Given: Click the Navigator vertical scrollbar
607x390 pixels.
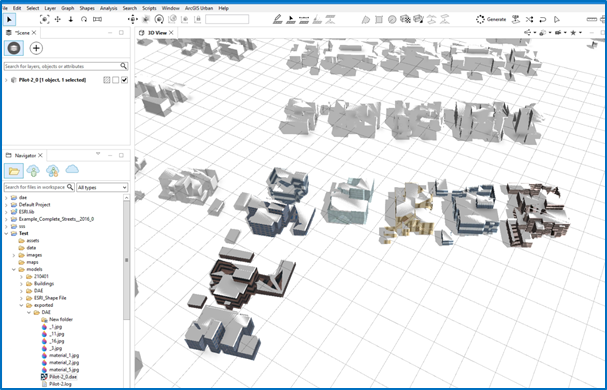Looking at the screenshot, I should pyautogui.click(x=126, y=260).
